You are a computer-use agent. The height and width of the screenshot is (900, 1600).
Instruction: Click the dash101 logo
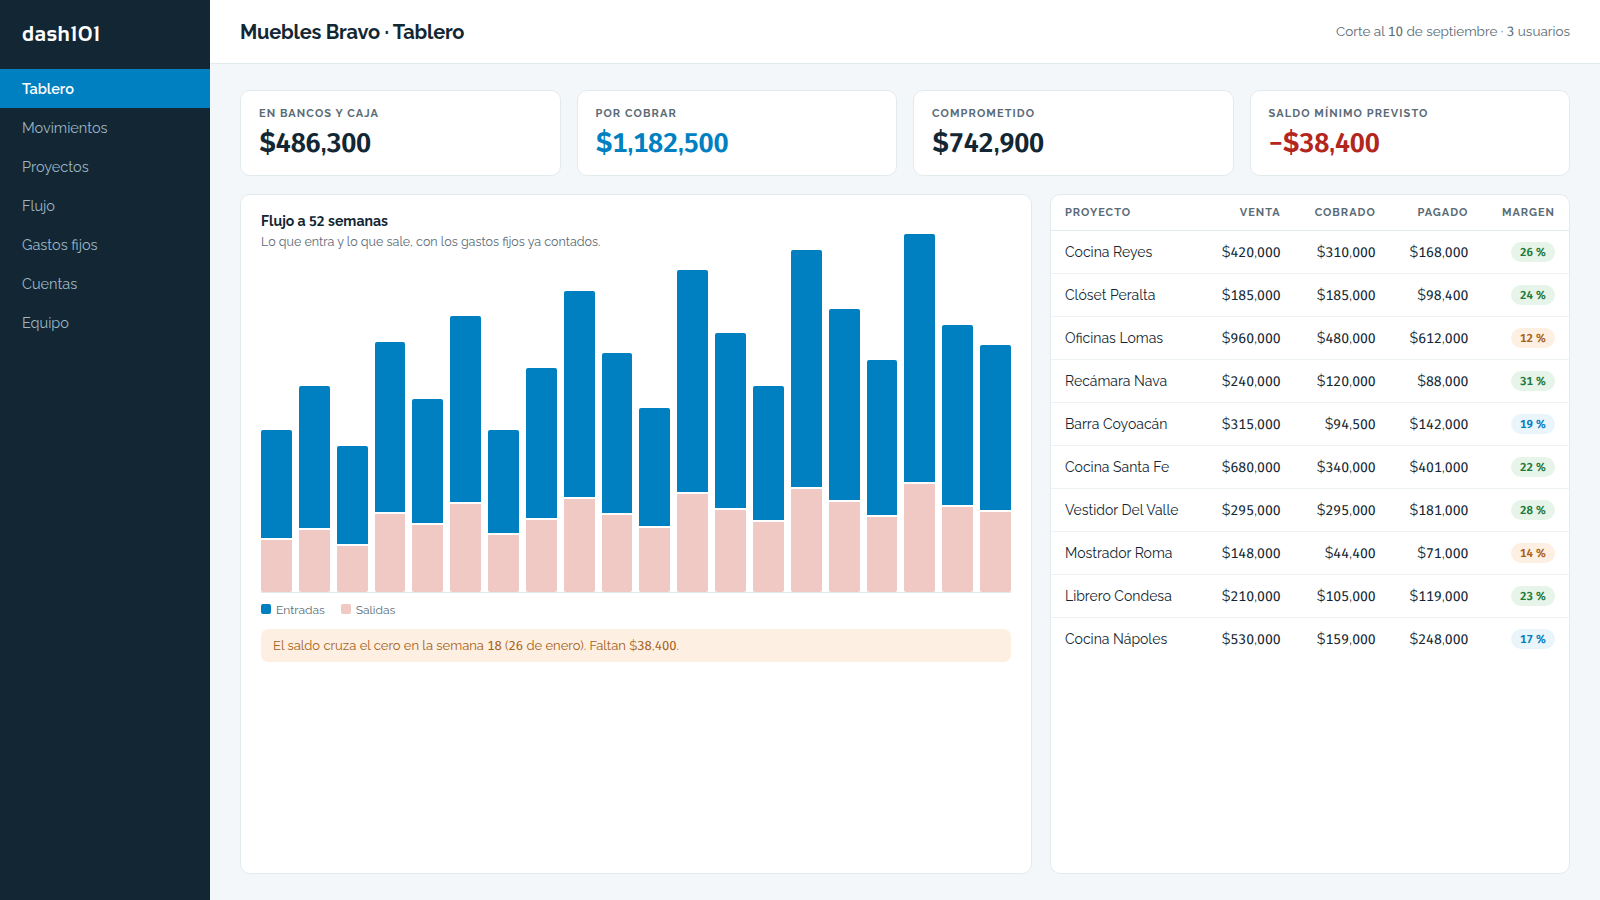tap(61, 34)
